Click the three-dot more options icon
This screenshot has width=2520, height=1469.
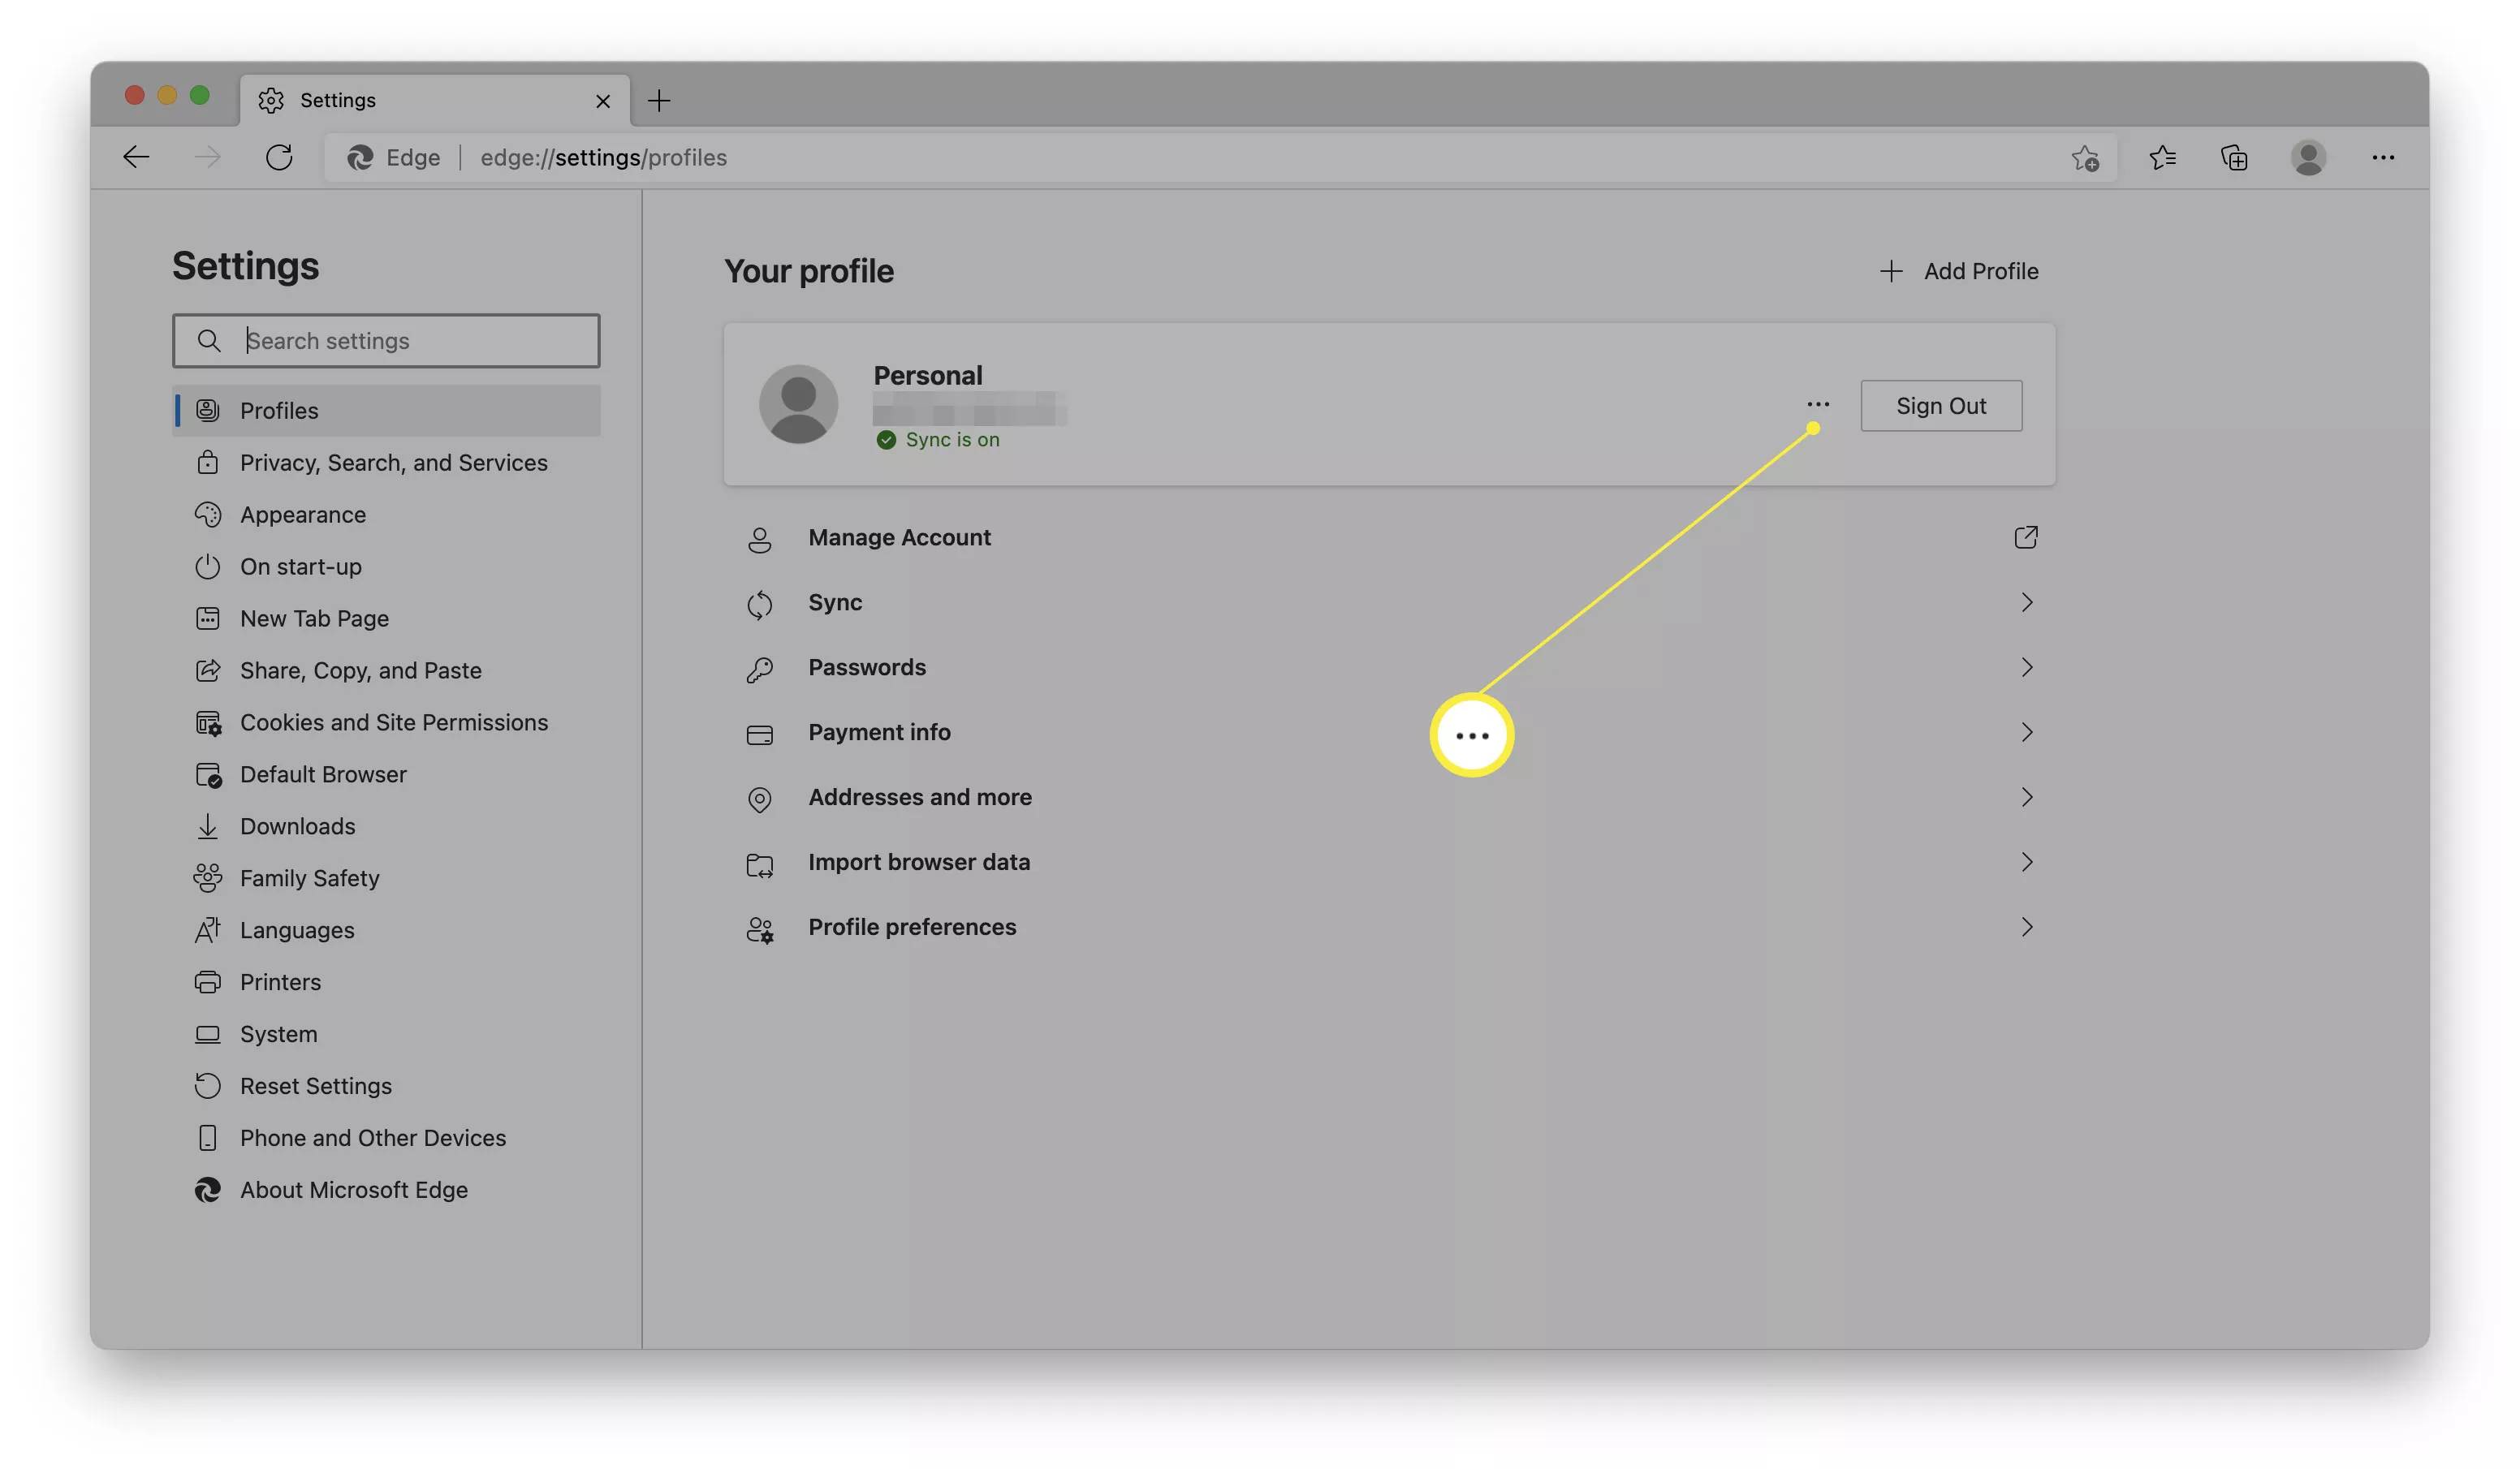coord(1817,404)
